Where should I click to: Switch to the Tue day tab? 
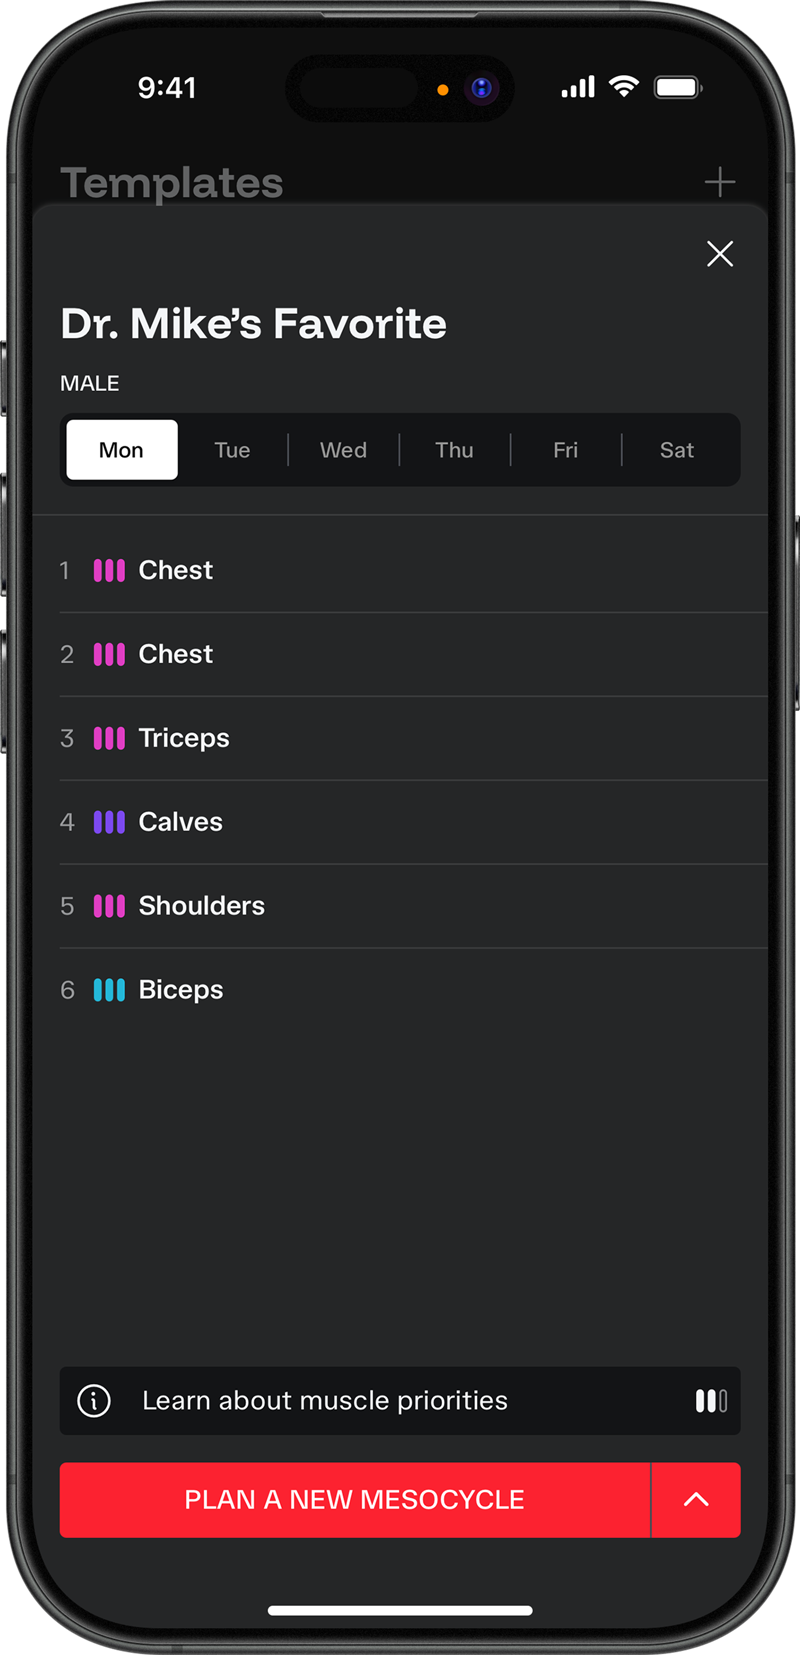[232, 450]
